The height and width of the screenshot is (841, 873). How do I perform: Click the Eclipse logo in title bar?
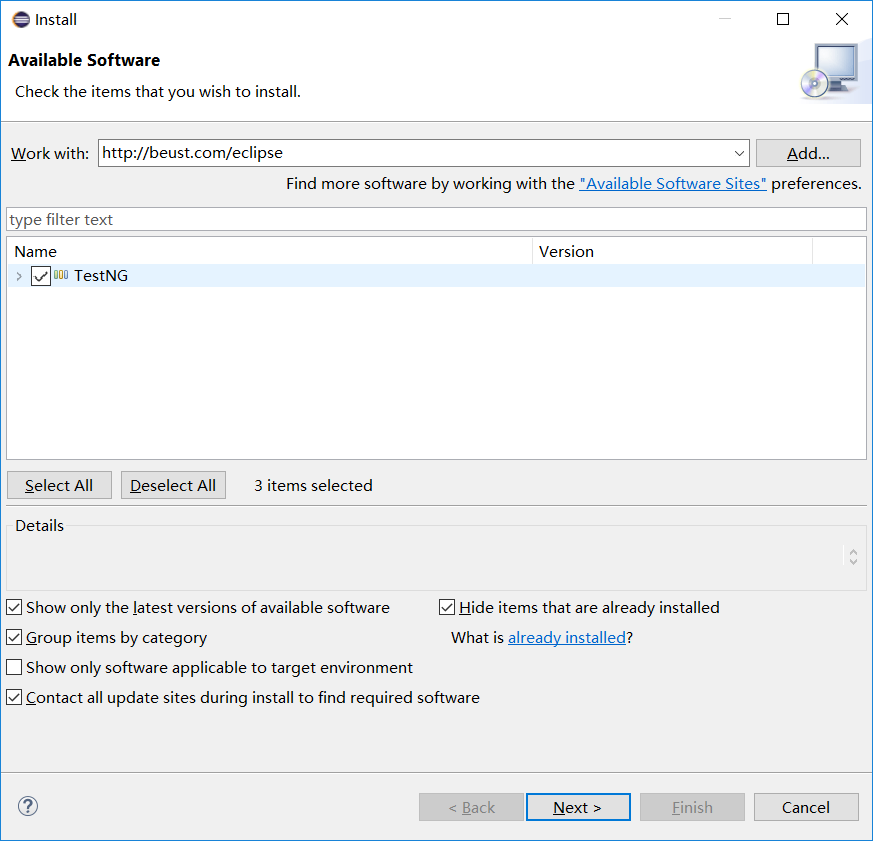tap(21, 19)
